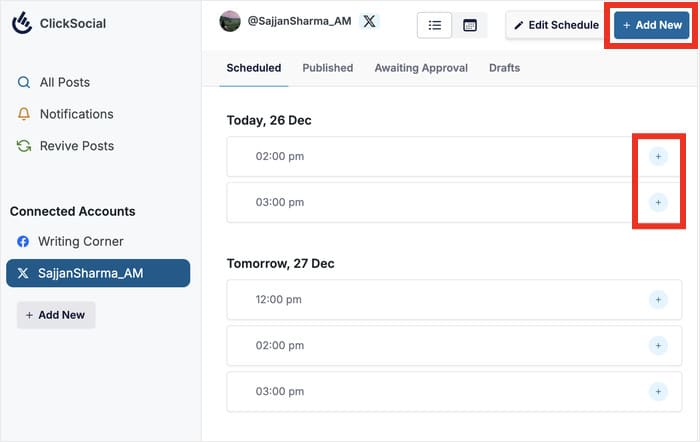Switch to calendar view icon
The height and width of the screenshot is (442, 700).
click(x=469, y=25)
